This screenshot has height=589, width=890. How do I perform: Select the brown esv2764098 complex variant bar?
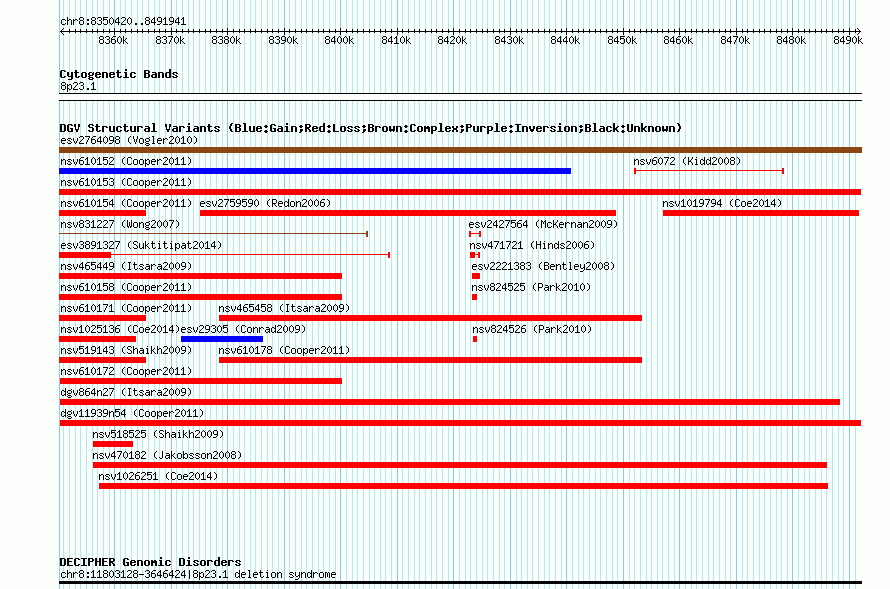point(460,150)
